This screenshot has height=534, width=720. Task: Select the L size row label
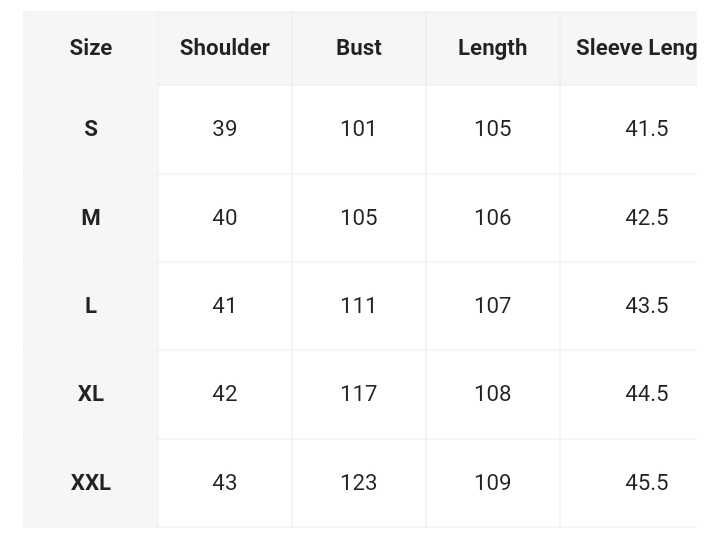[x=91, y=305]
